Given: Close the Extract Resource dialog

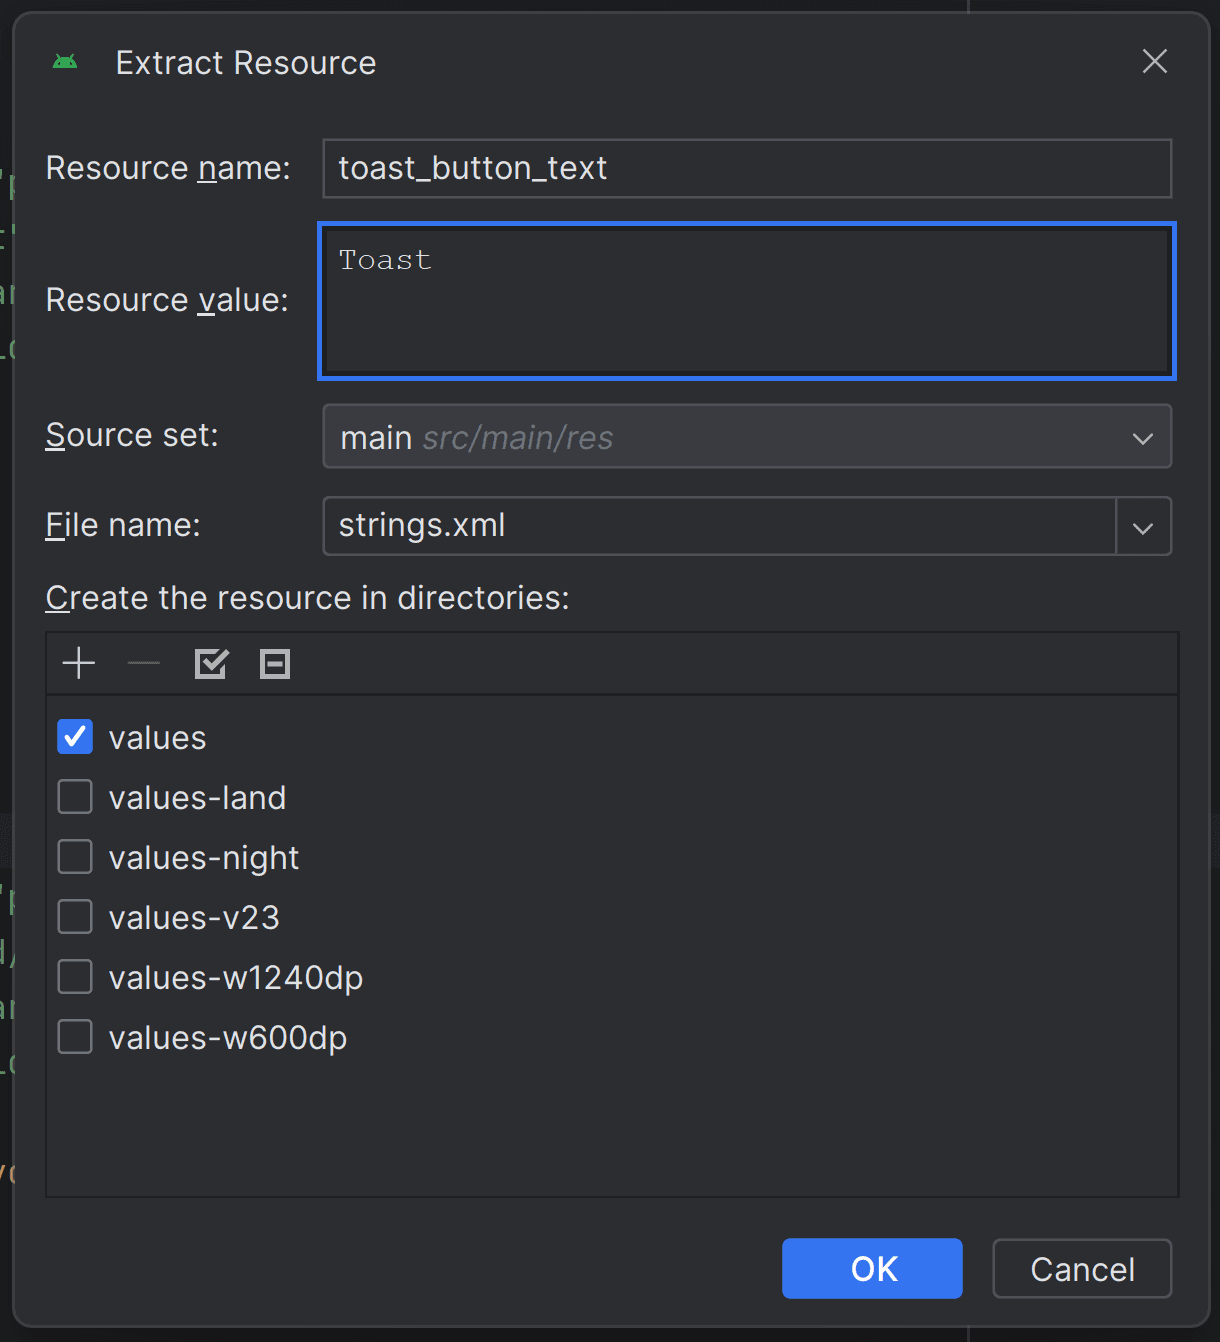Looking at the screenshot, I should coord(1155,61).
